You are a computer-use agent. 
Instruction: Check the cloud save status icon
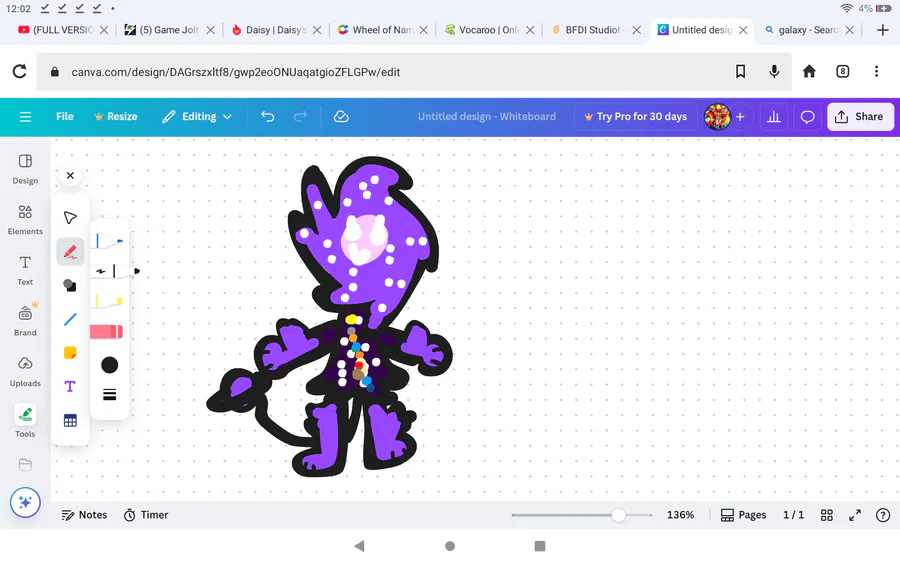[x=341, y=117]
